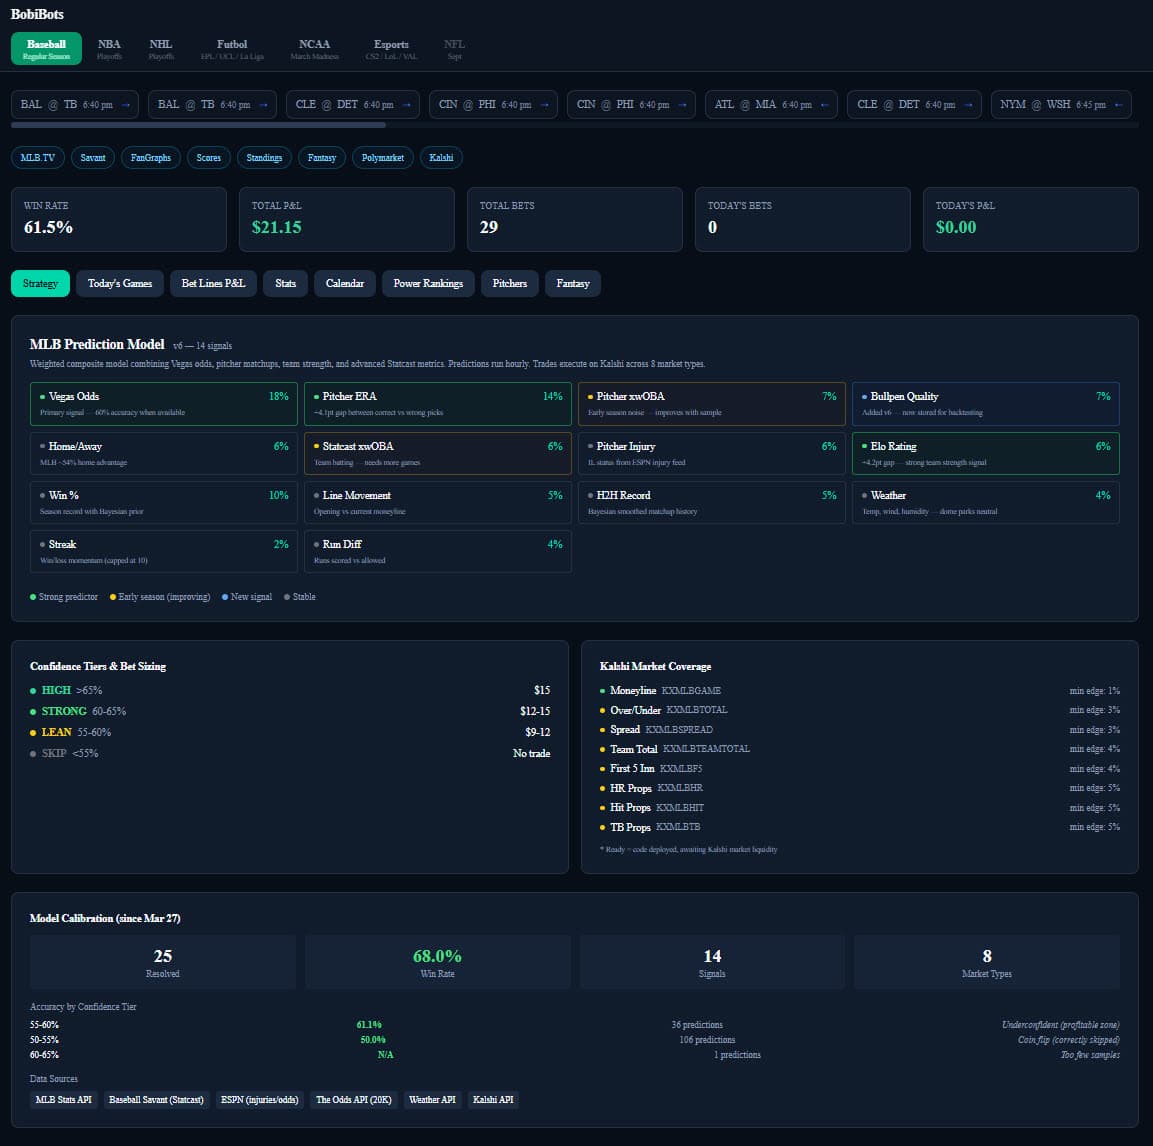The width and height of the screenshot is (1153, 1146).
Task: Click the 68.0% Win Rate calibration tile
Action: [x=438, y=962]
